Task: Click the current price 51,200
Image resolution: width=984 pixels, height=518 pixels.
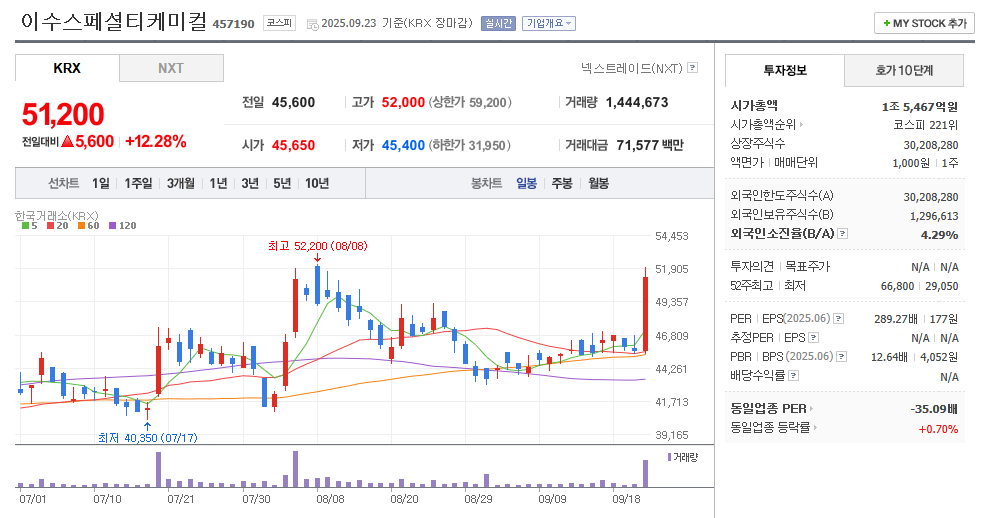Action: [63, 115]
